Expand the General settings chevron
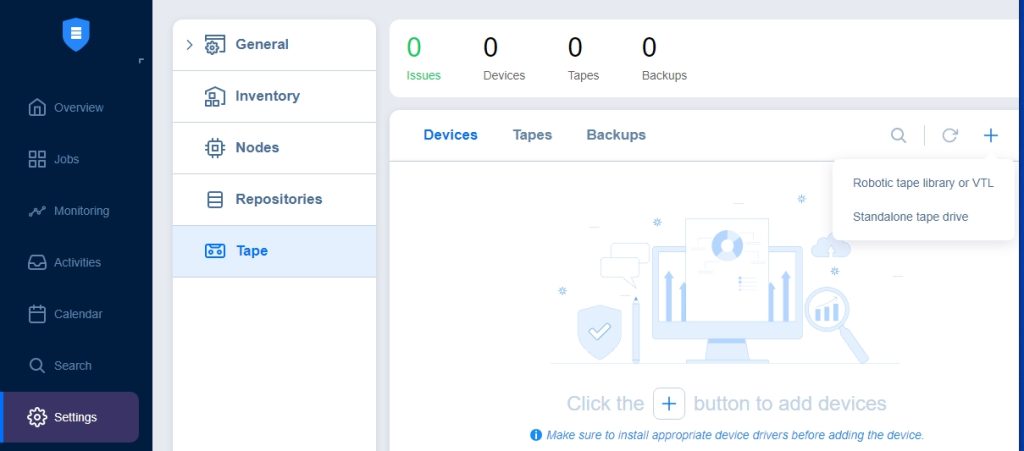The image size is (1024, 451). 189,44
